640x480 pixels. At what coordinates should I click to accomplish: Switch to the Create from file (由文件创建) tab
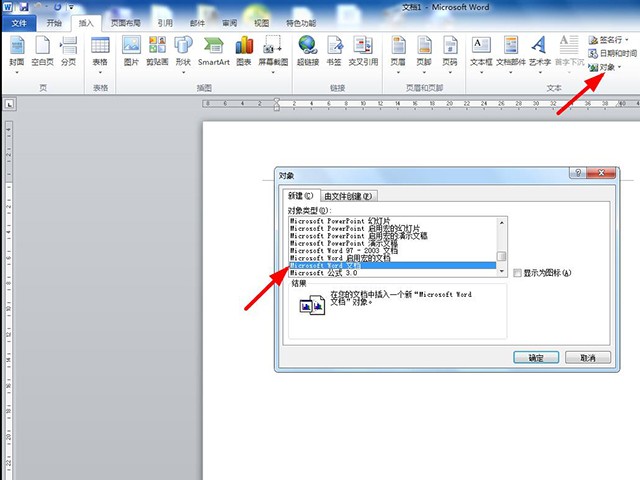[x=348, y=196]
